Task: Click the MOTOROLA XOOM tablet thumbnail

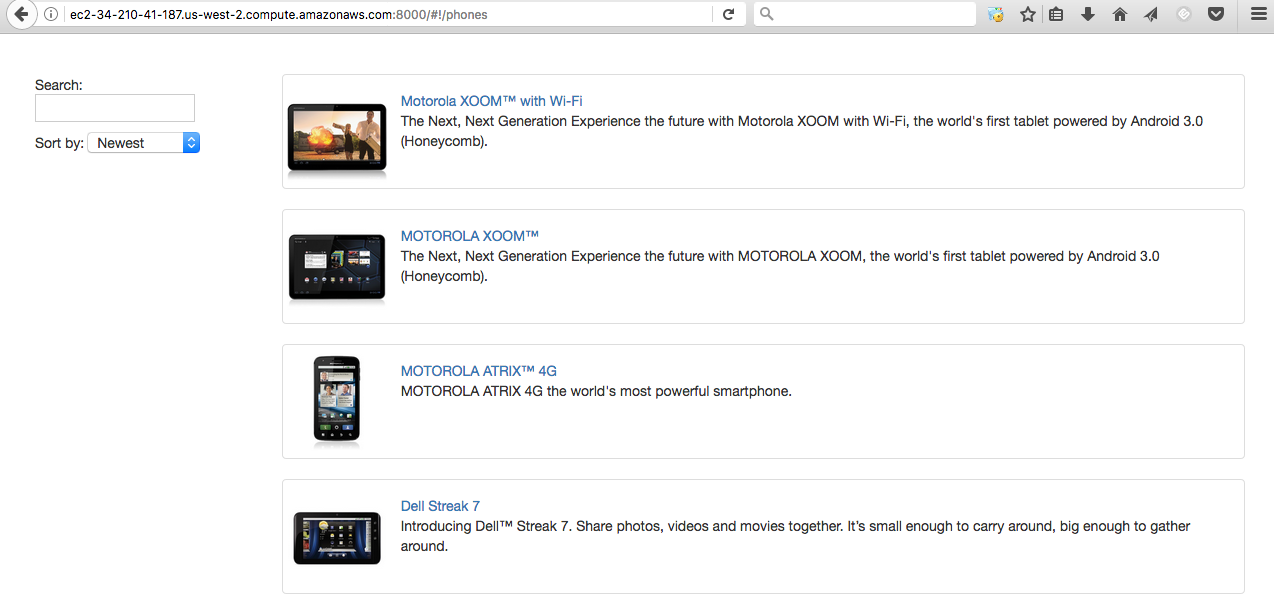Action: coord(337,268)
